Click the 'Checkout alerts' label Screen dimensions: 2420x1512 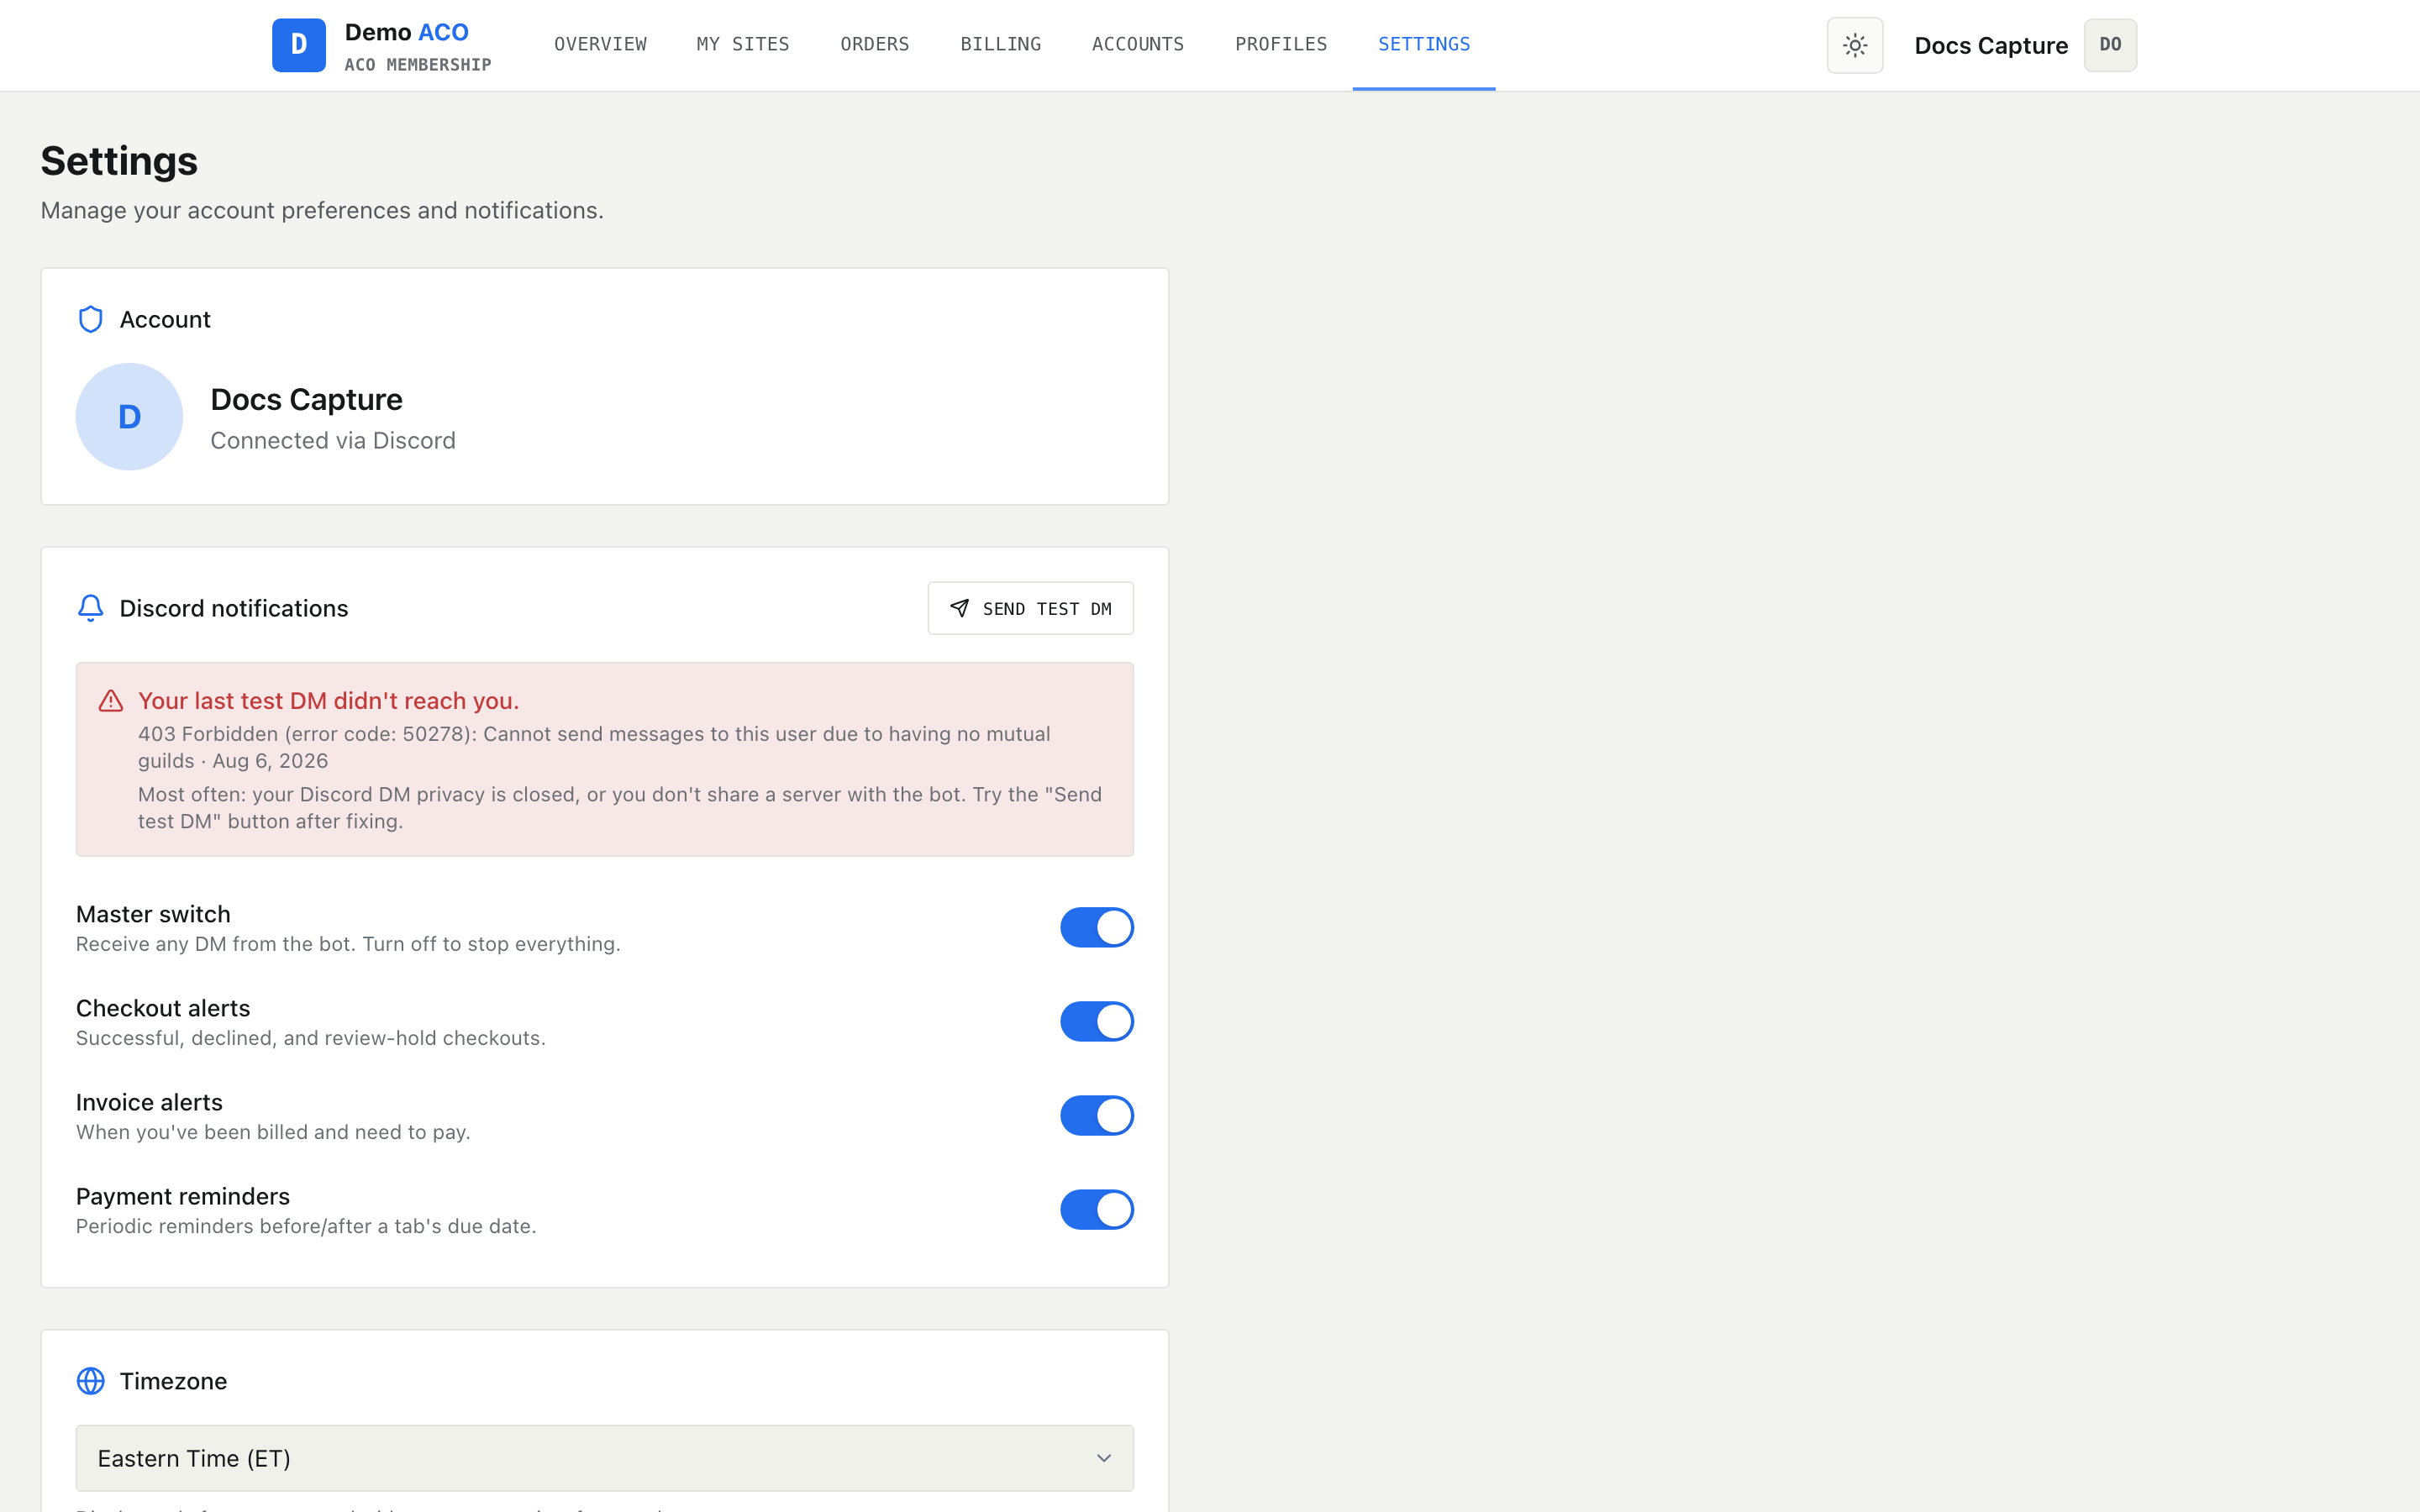(x=163, y=1008)
